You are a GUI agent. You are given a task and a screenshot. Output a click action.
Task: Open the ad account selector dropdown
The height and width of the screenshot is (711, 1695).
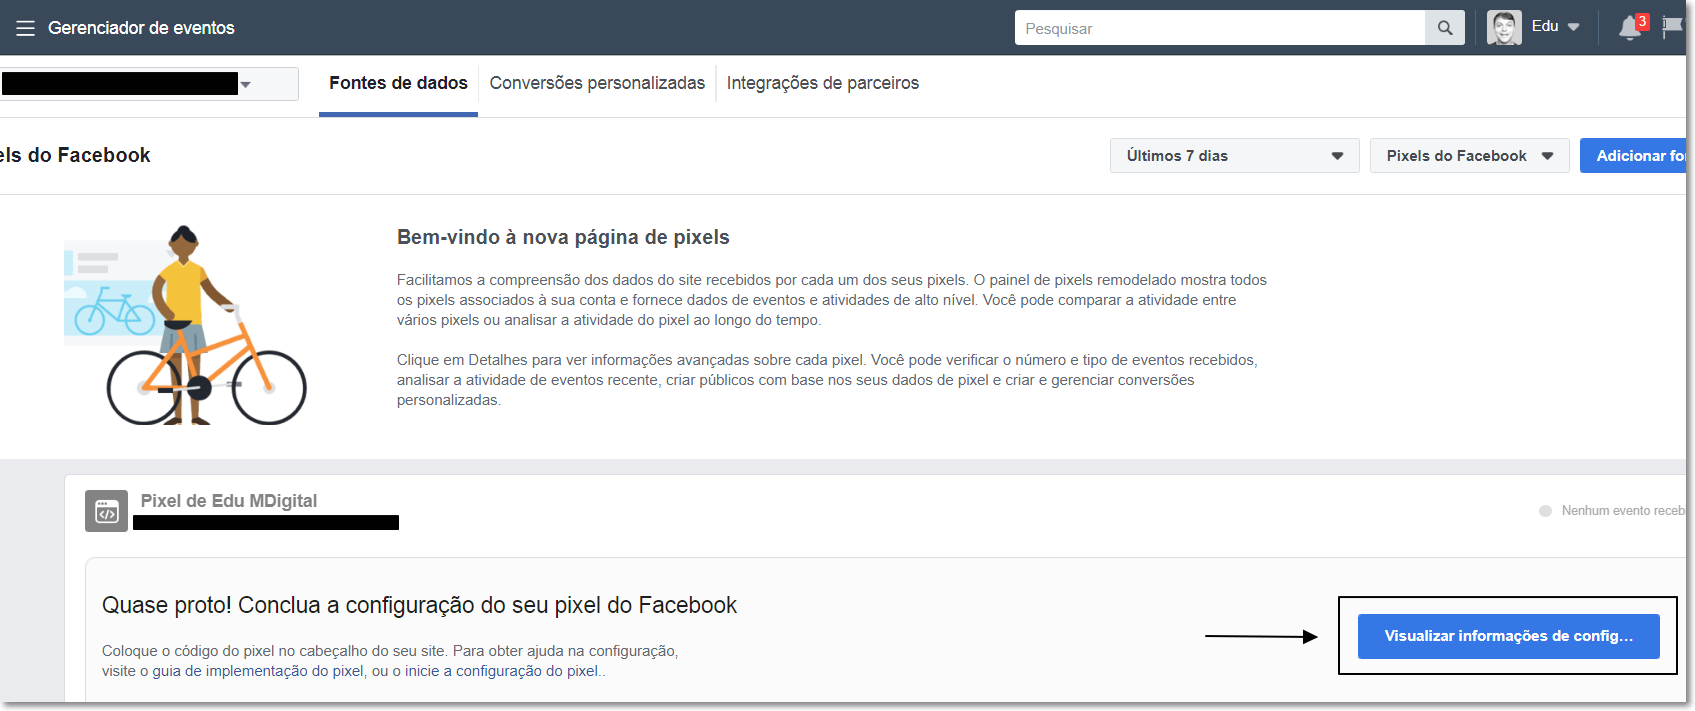(149, 84)
